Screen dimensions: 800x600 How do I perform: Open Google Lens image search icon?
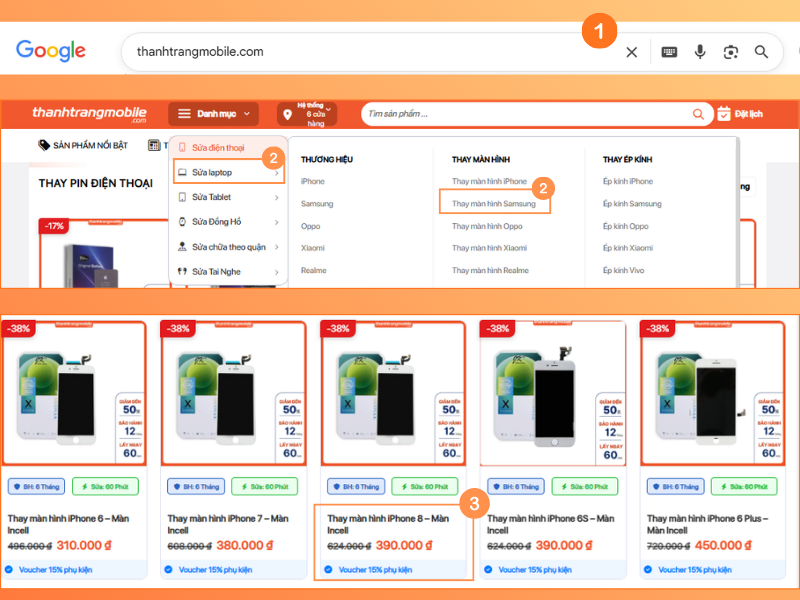pyautogui.click(x=731, y=52)
